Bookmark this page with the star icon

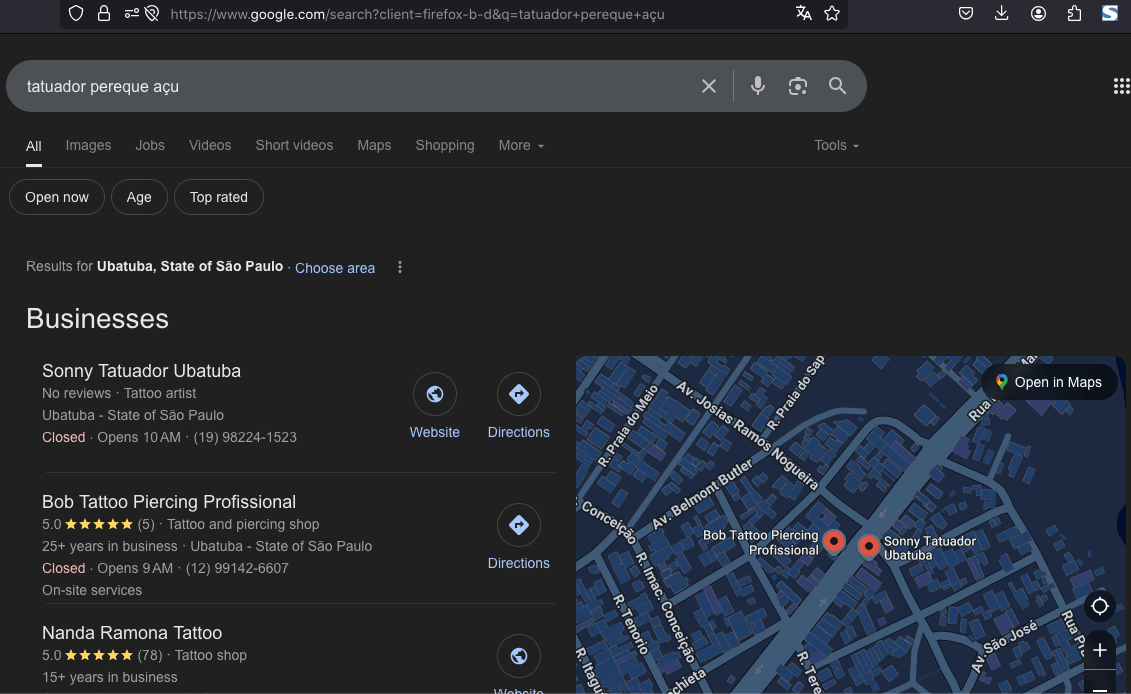(832, 13)
